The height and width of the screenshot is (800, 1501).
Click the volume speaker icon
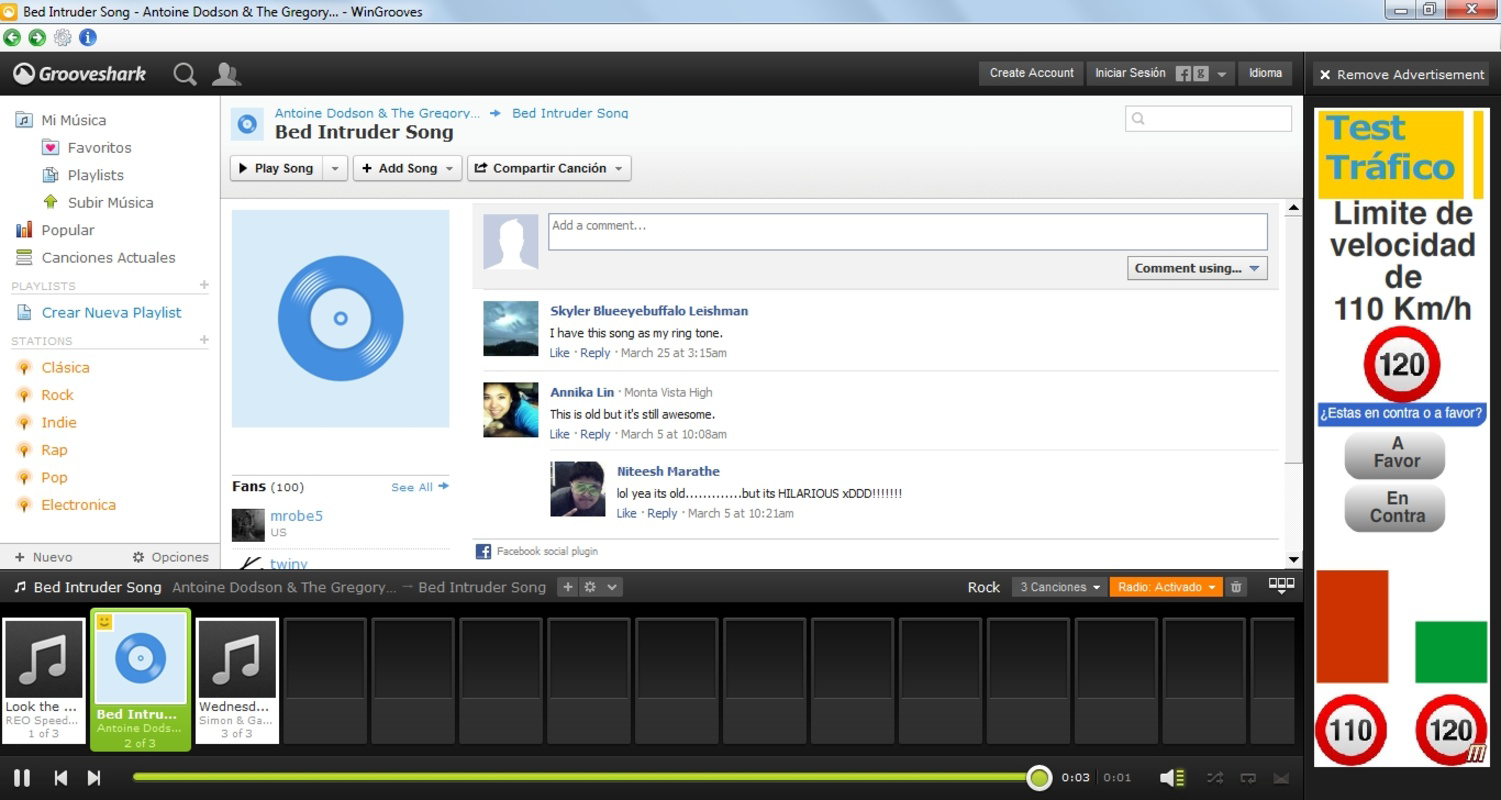(1172, 777)
